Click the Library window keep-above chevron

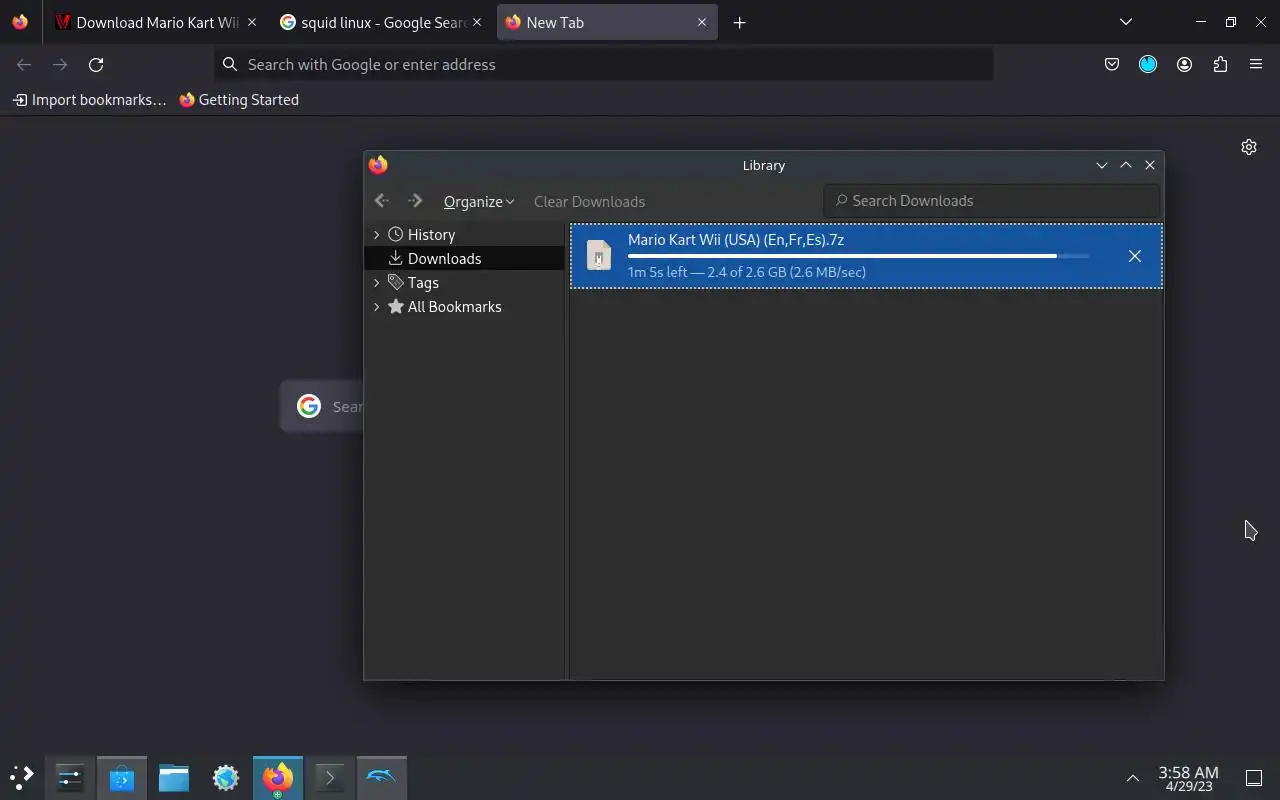pyautogui.click(x=1126, y=165)
